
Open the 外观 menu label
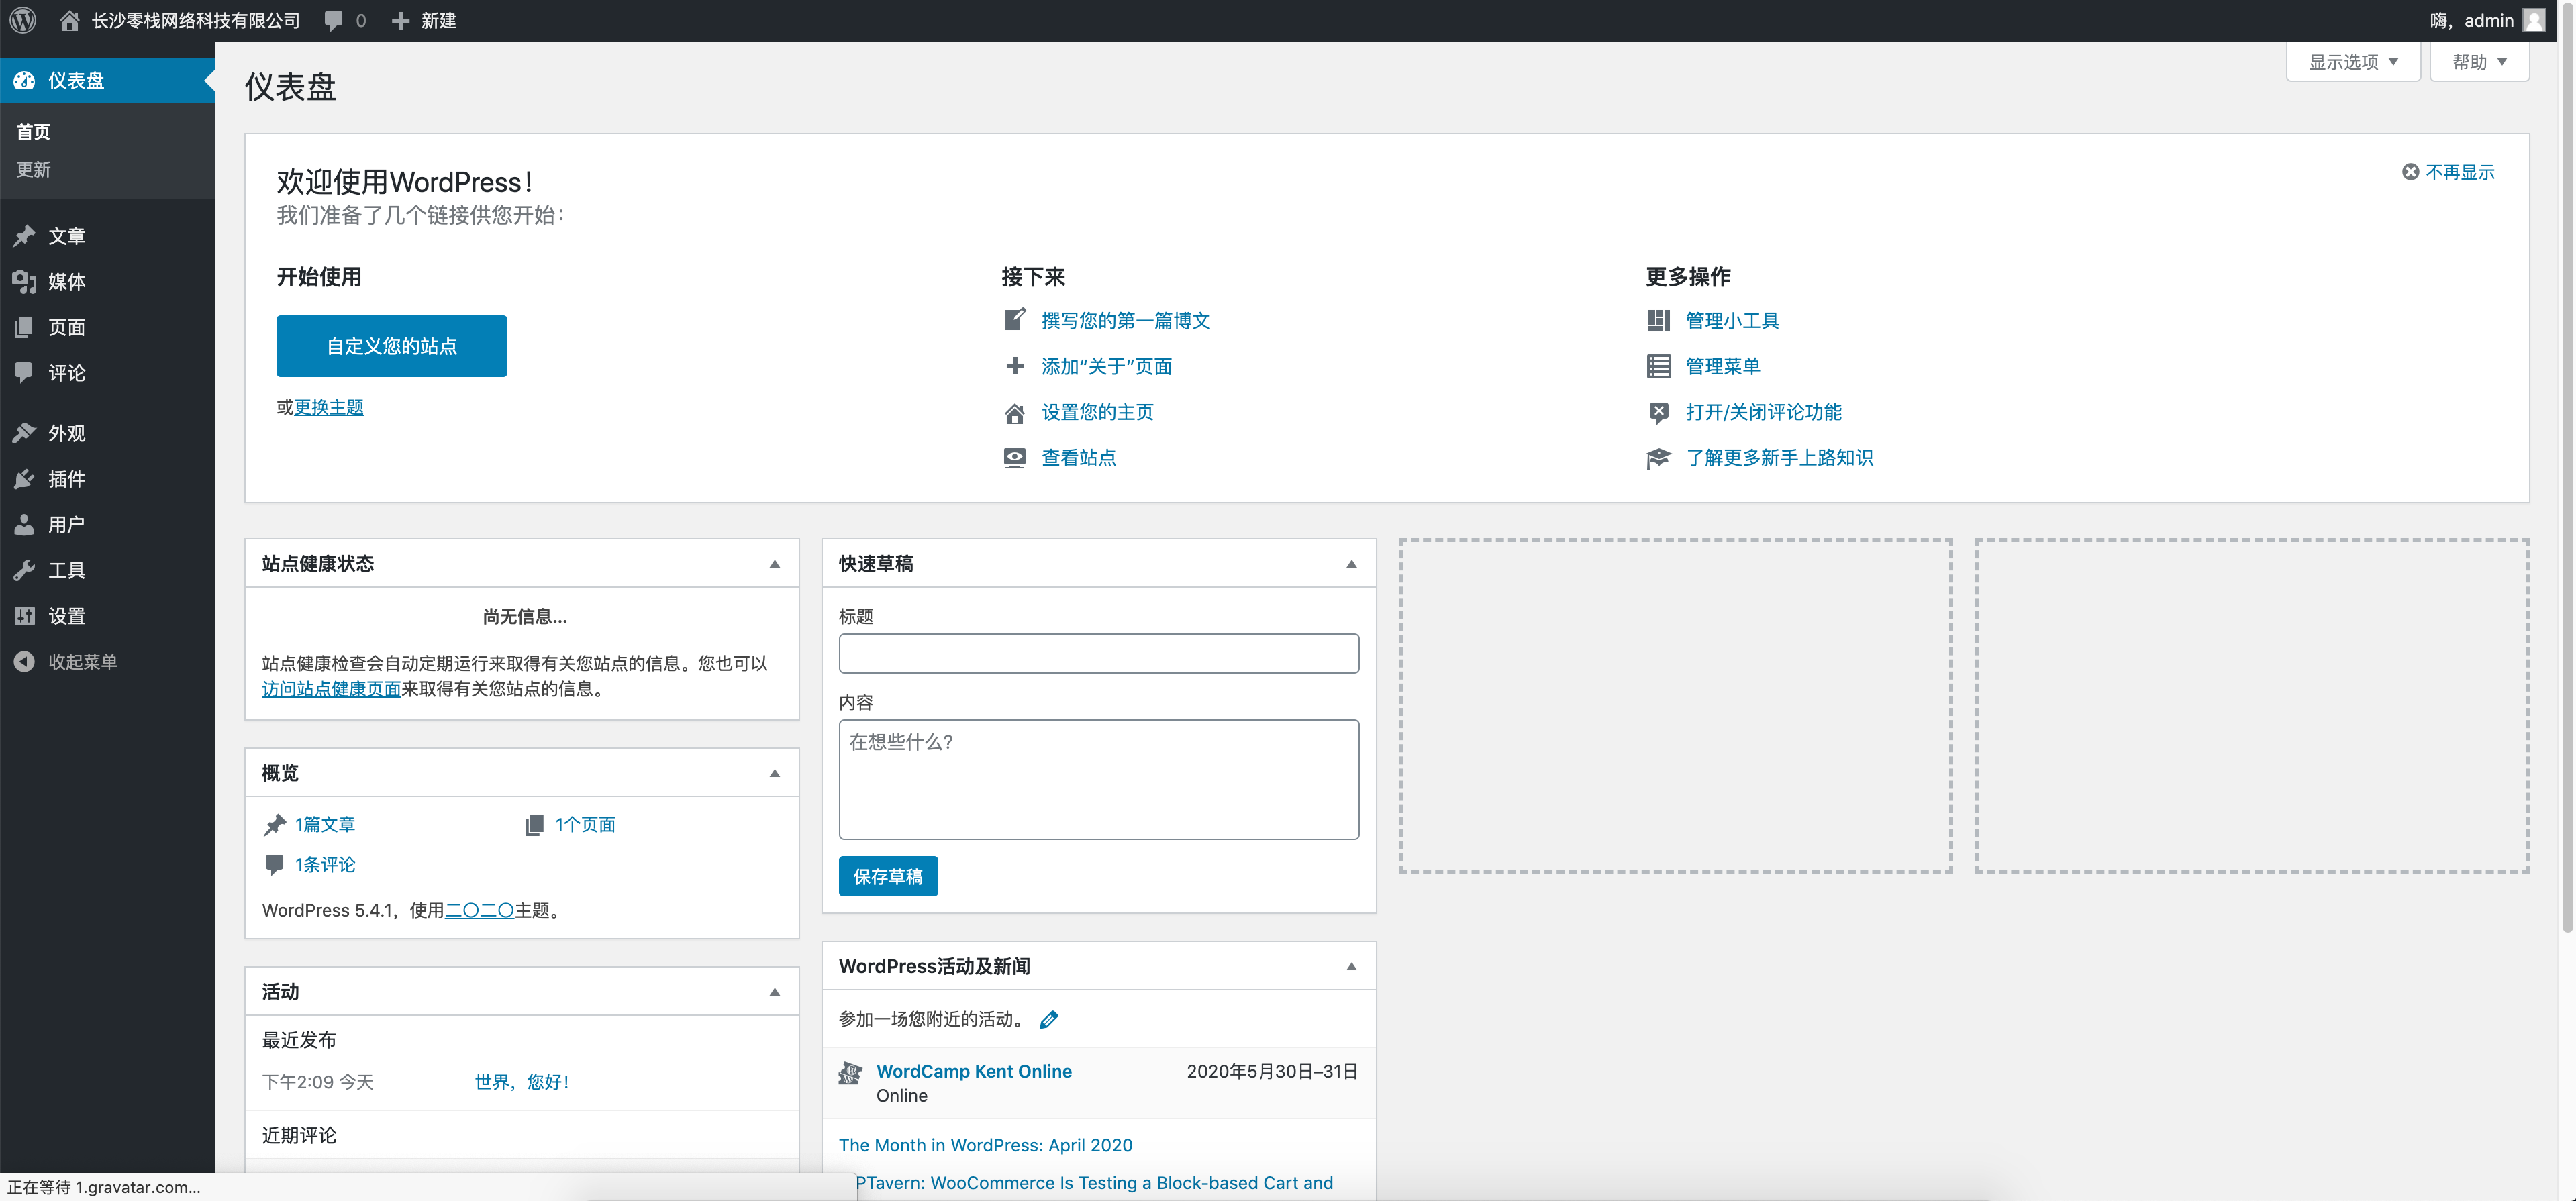click(x=67, y=433)
